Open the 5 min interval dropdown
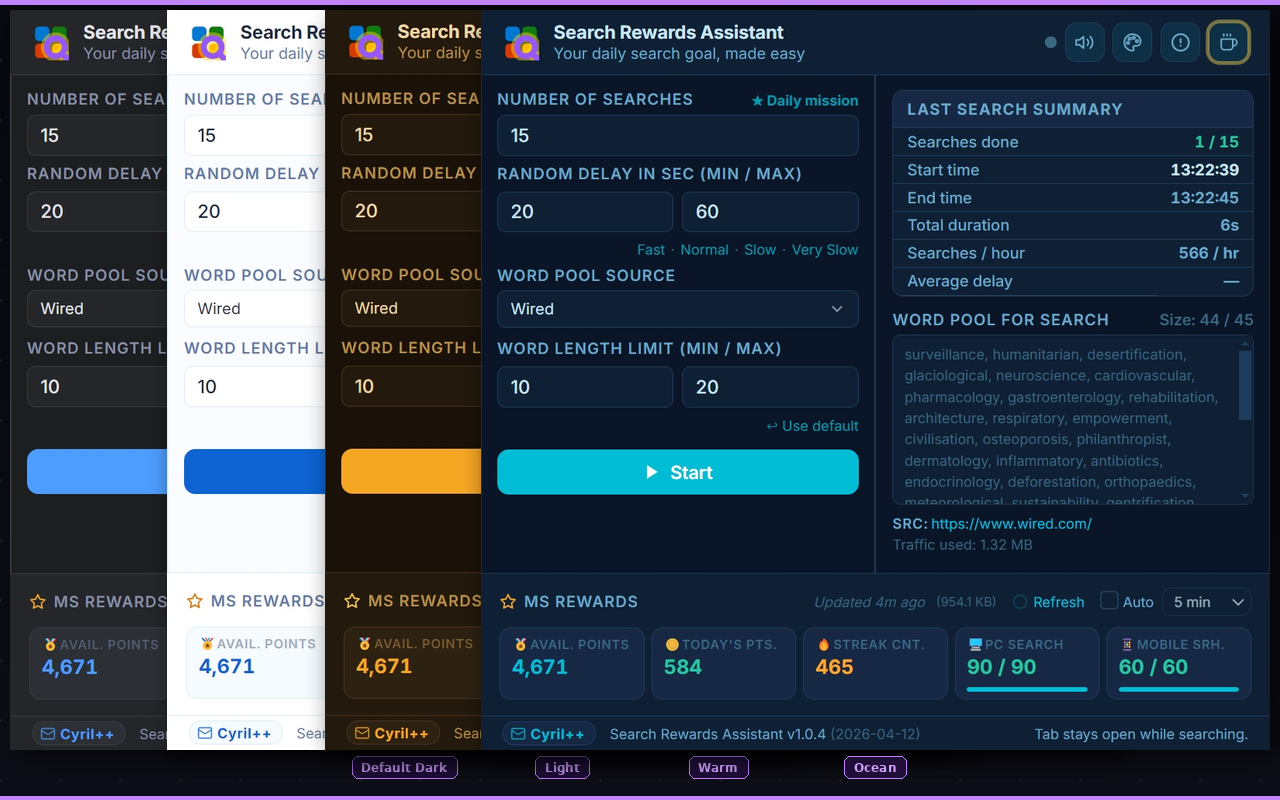Viewport: 1280px width, 800px height. pos(1207,602)
